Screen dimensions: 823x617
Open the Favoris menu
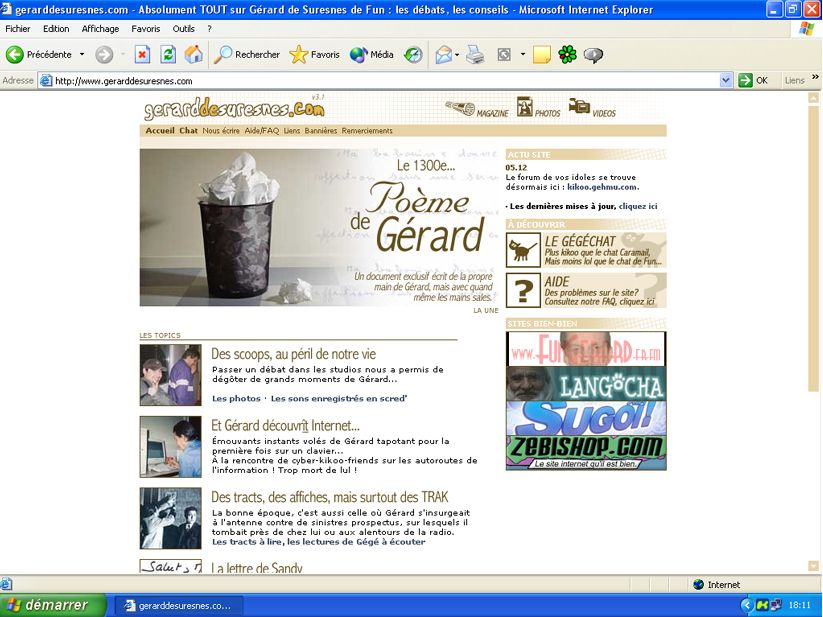[145, 29]
